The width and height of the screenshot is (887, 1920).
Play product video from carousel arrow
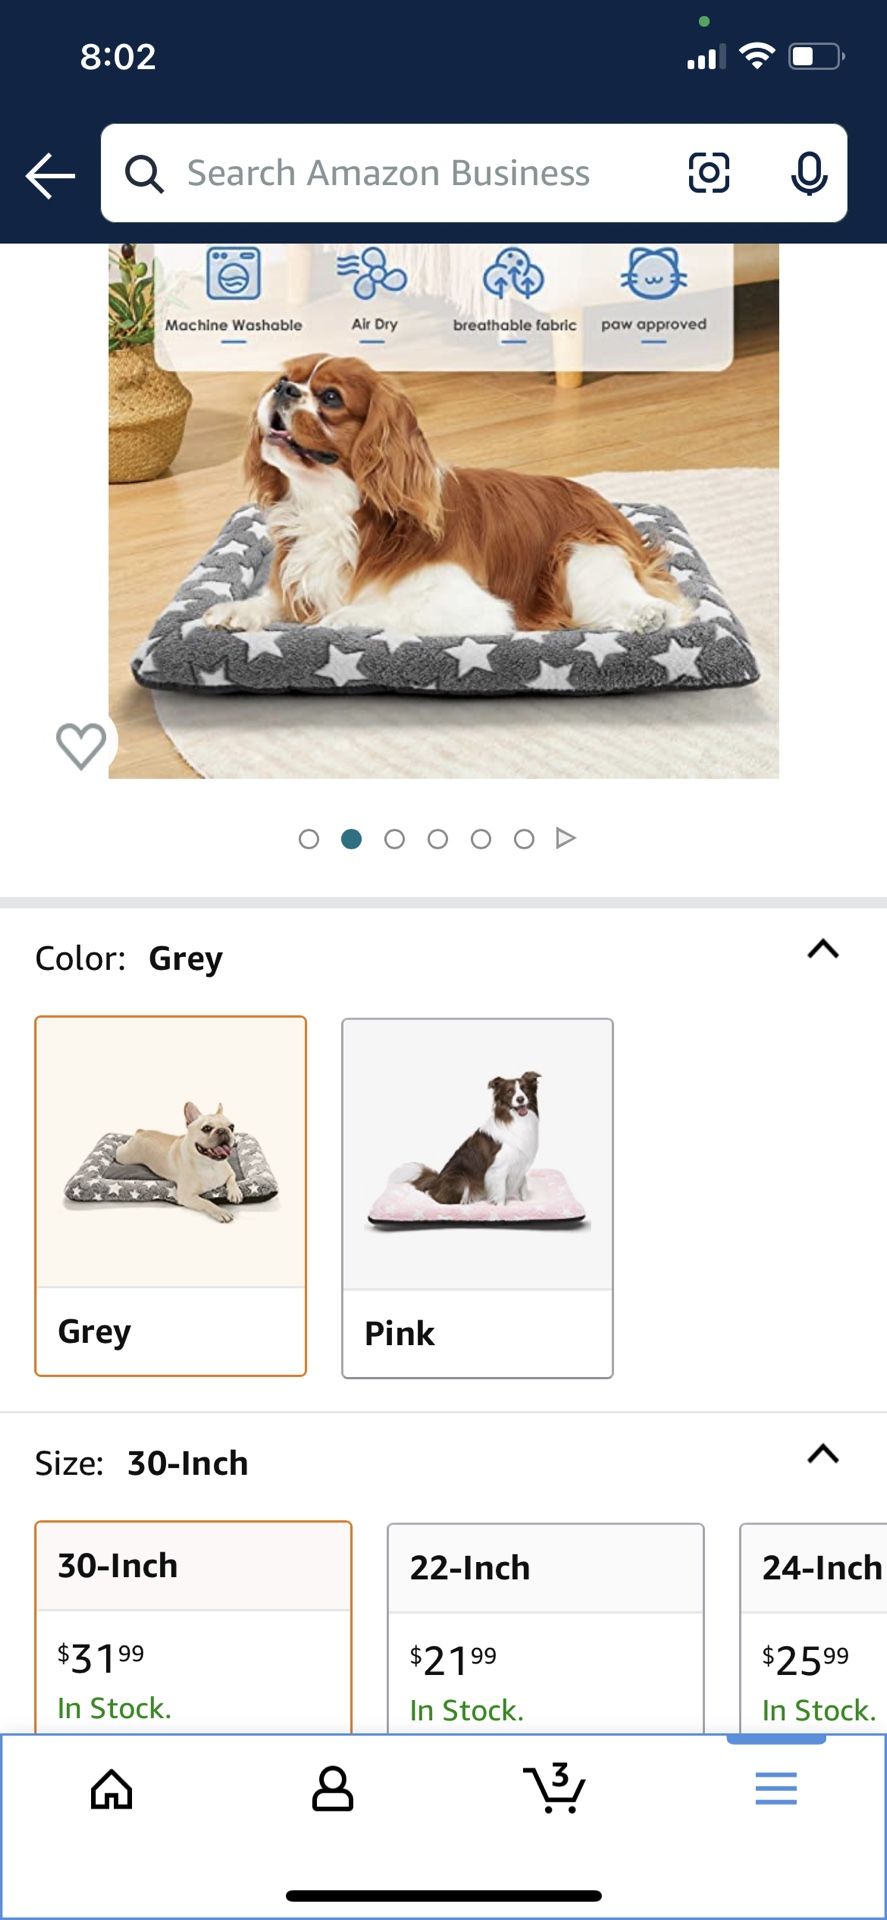(x=566, y=838)
